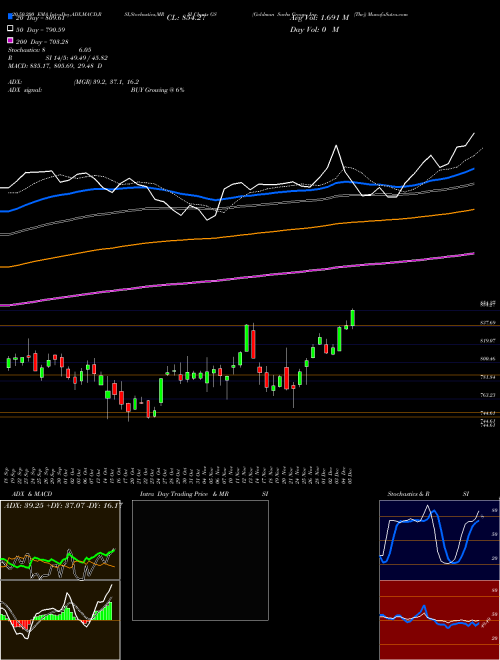Open the ADX indicator chart panel
The image size is (500, 660).
[60, 540]
